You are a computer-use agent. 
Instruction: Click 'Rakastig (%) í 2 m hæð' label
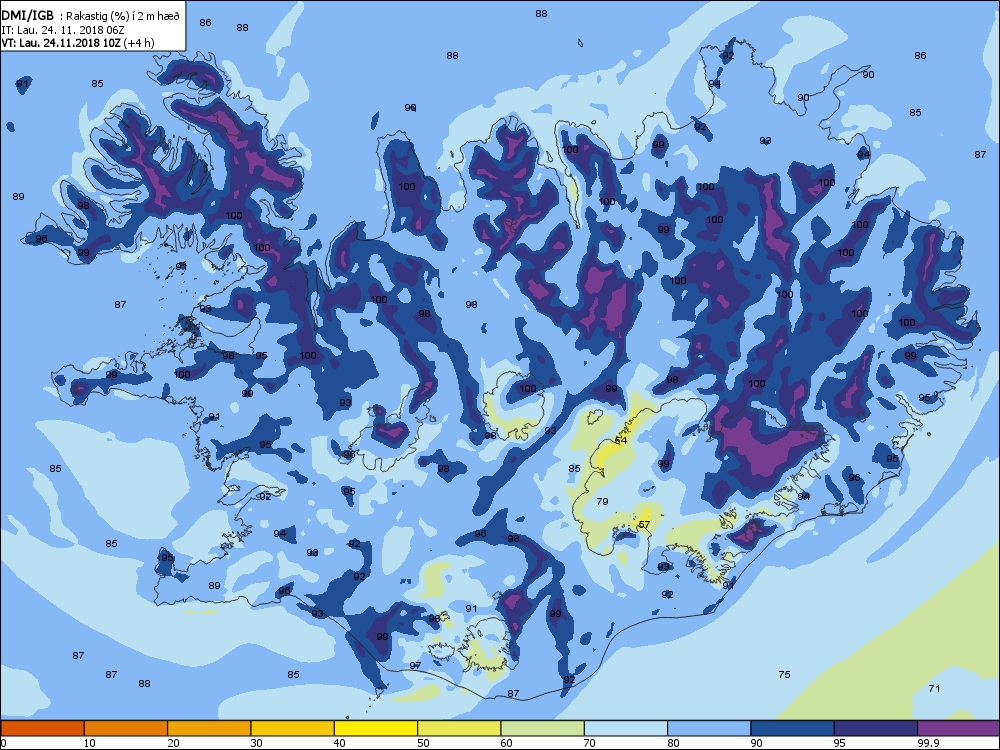coord(123,16)
